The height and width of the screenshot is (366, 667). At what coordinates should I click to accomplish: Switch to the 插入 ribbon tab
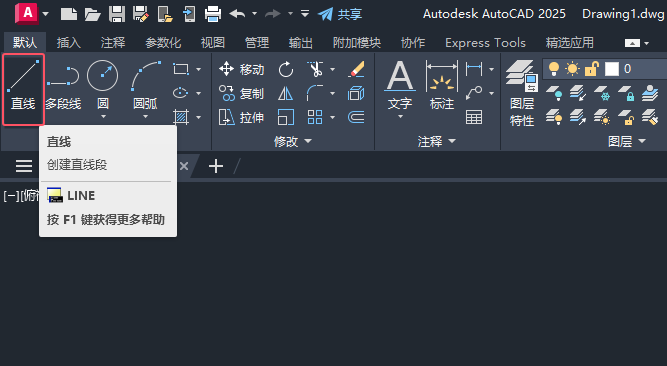[69, 43]
